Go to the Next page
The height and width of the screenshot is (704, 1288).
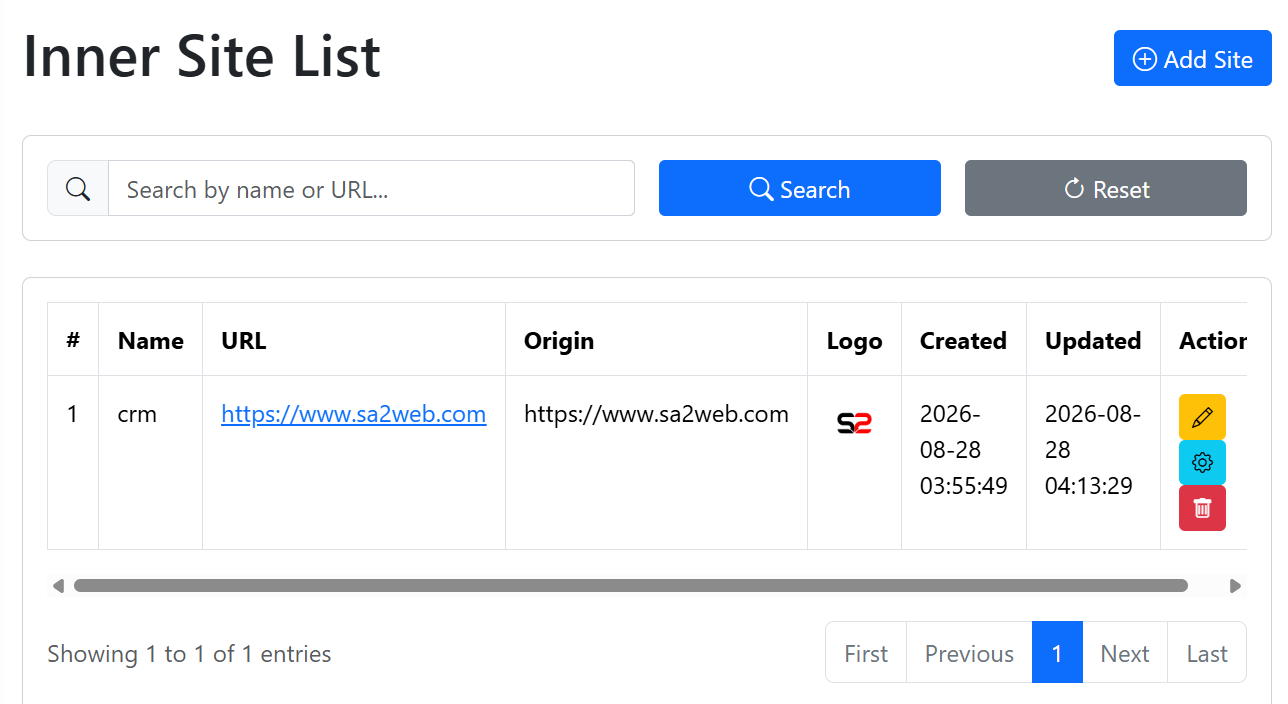pos(1125,653)
